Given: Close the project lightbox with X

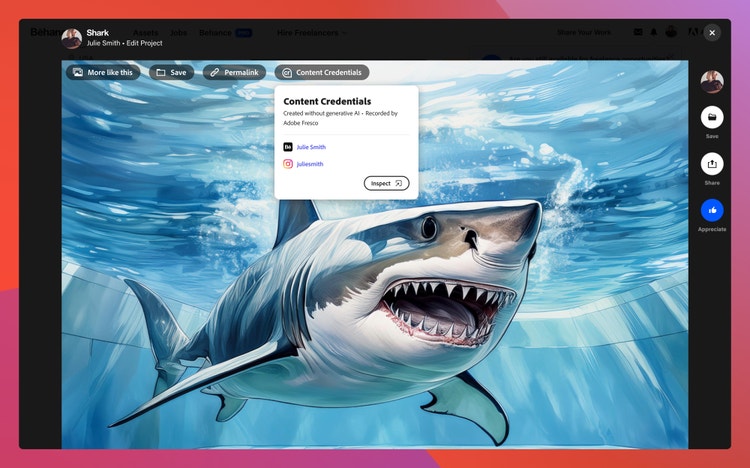Looking at the screenshot, I should 712,33.
